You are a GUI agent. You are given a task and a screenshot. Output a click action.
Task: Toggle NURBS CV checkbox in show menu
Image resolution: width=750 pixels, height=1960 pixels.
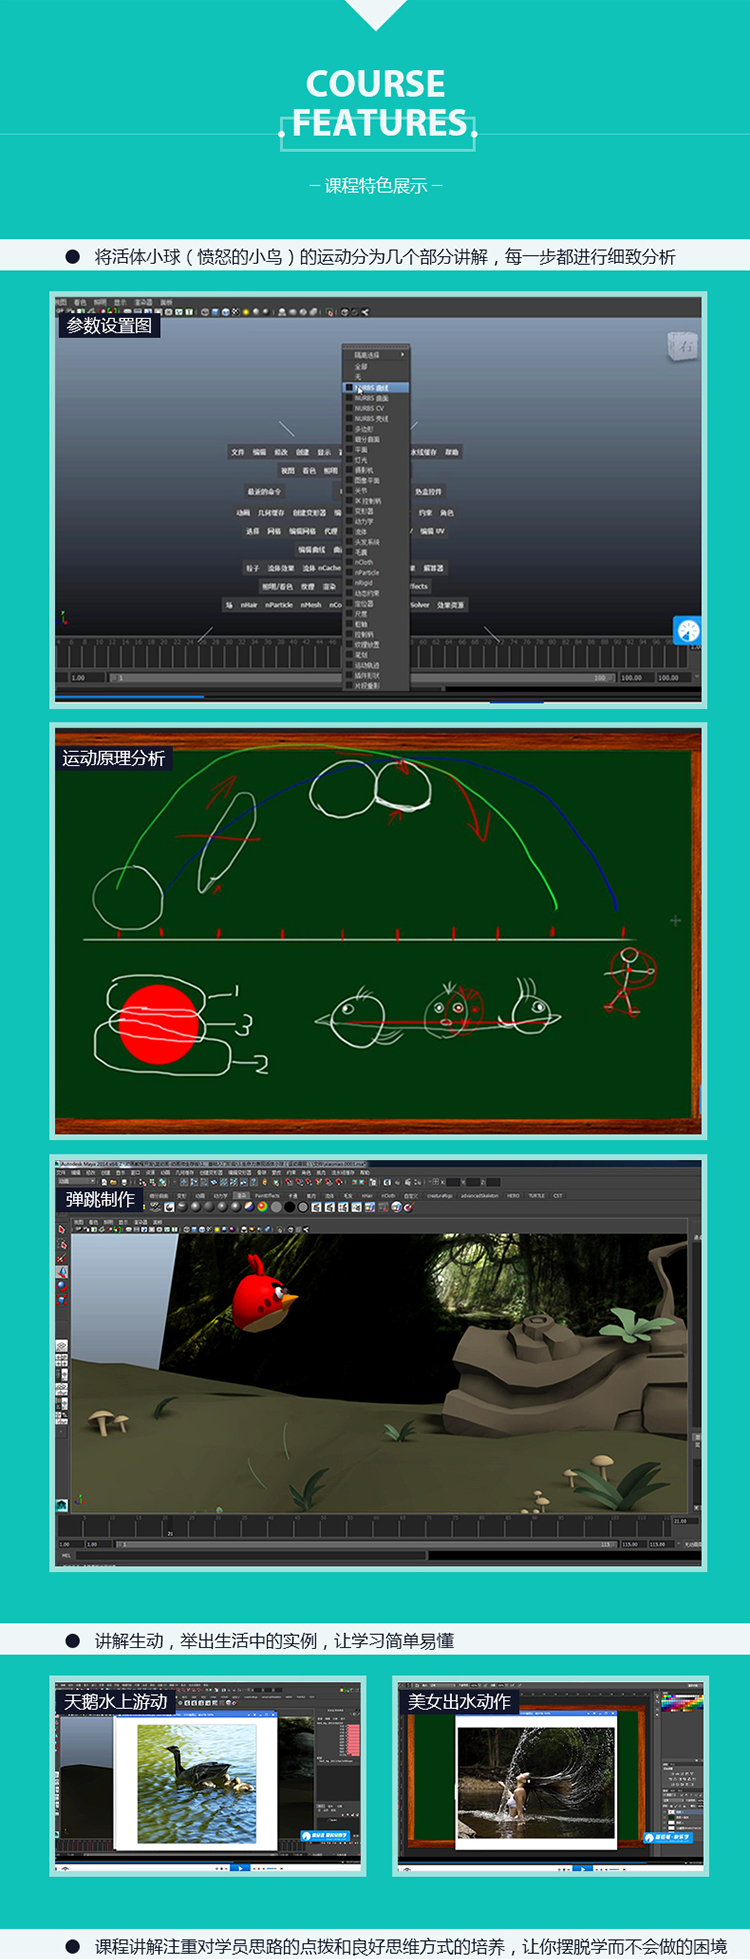click(349, 408)
